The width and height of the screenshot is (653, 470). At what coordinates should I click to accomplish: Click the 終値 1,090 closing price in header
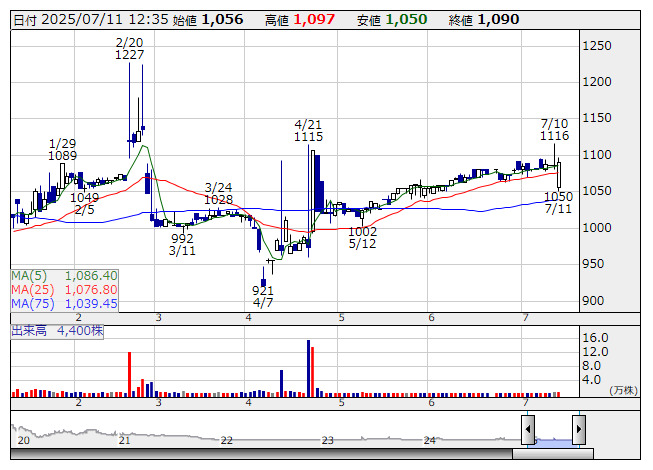pyautogui.click(x=484, y=20)
